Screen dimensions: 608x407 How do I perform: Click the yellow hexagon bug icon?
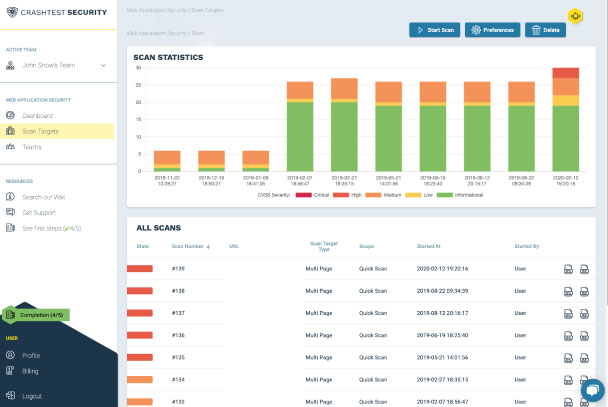coord(575,16)
